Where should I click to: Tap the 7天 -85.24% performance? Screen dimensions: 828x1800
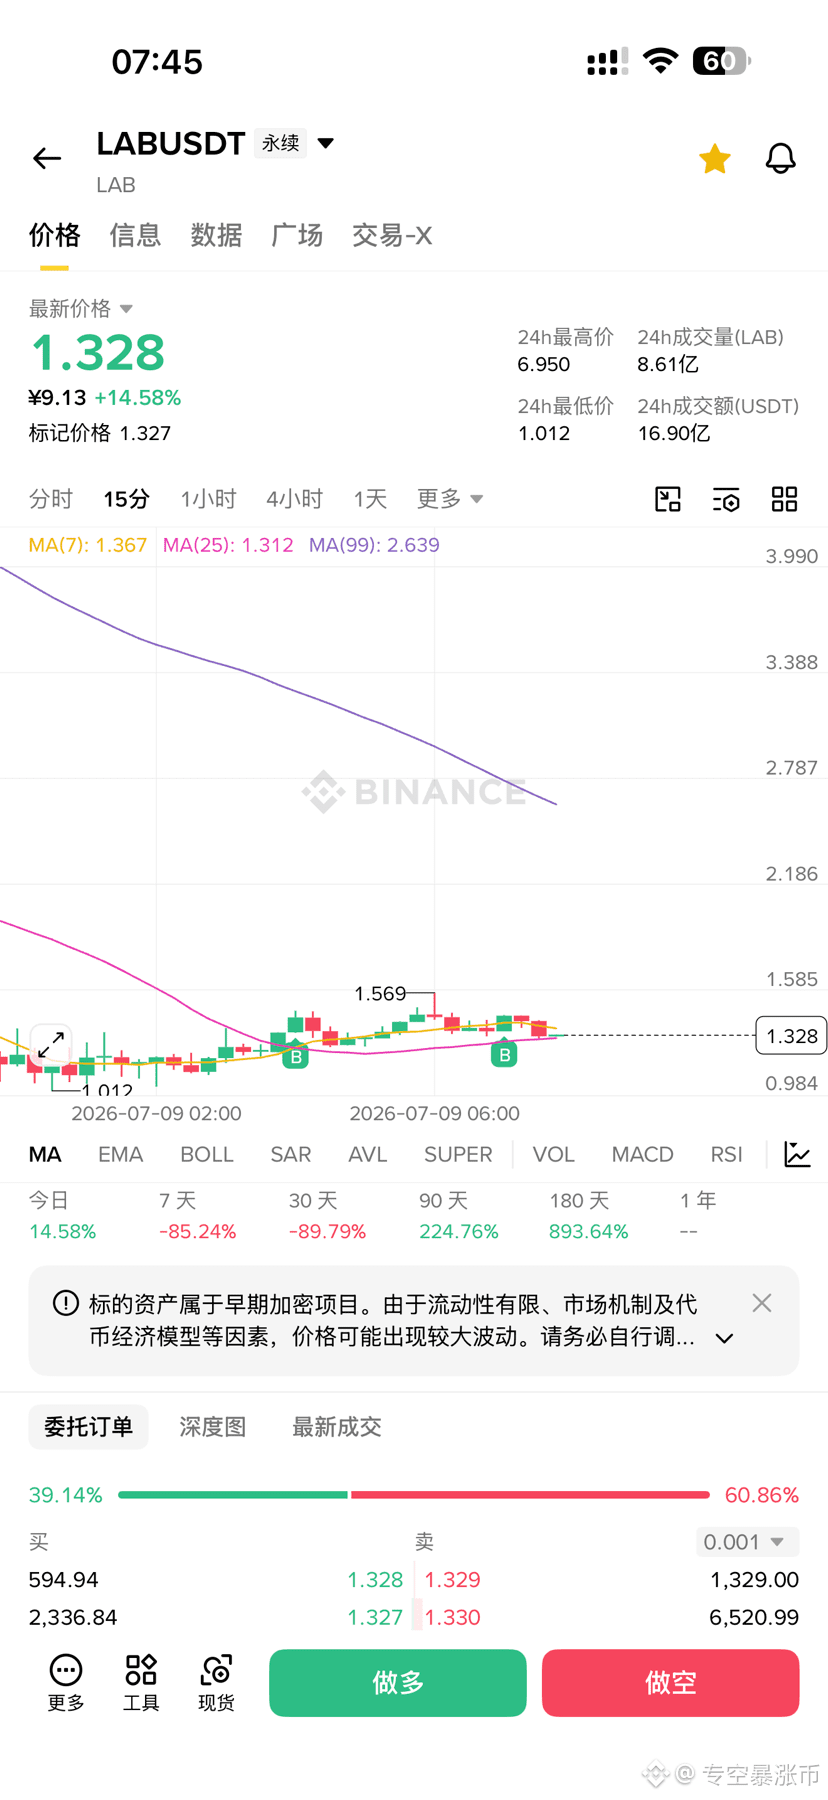pos(198,1216)
